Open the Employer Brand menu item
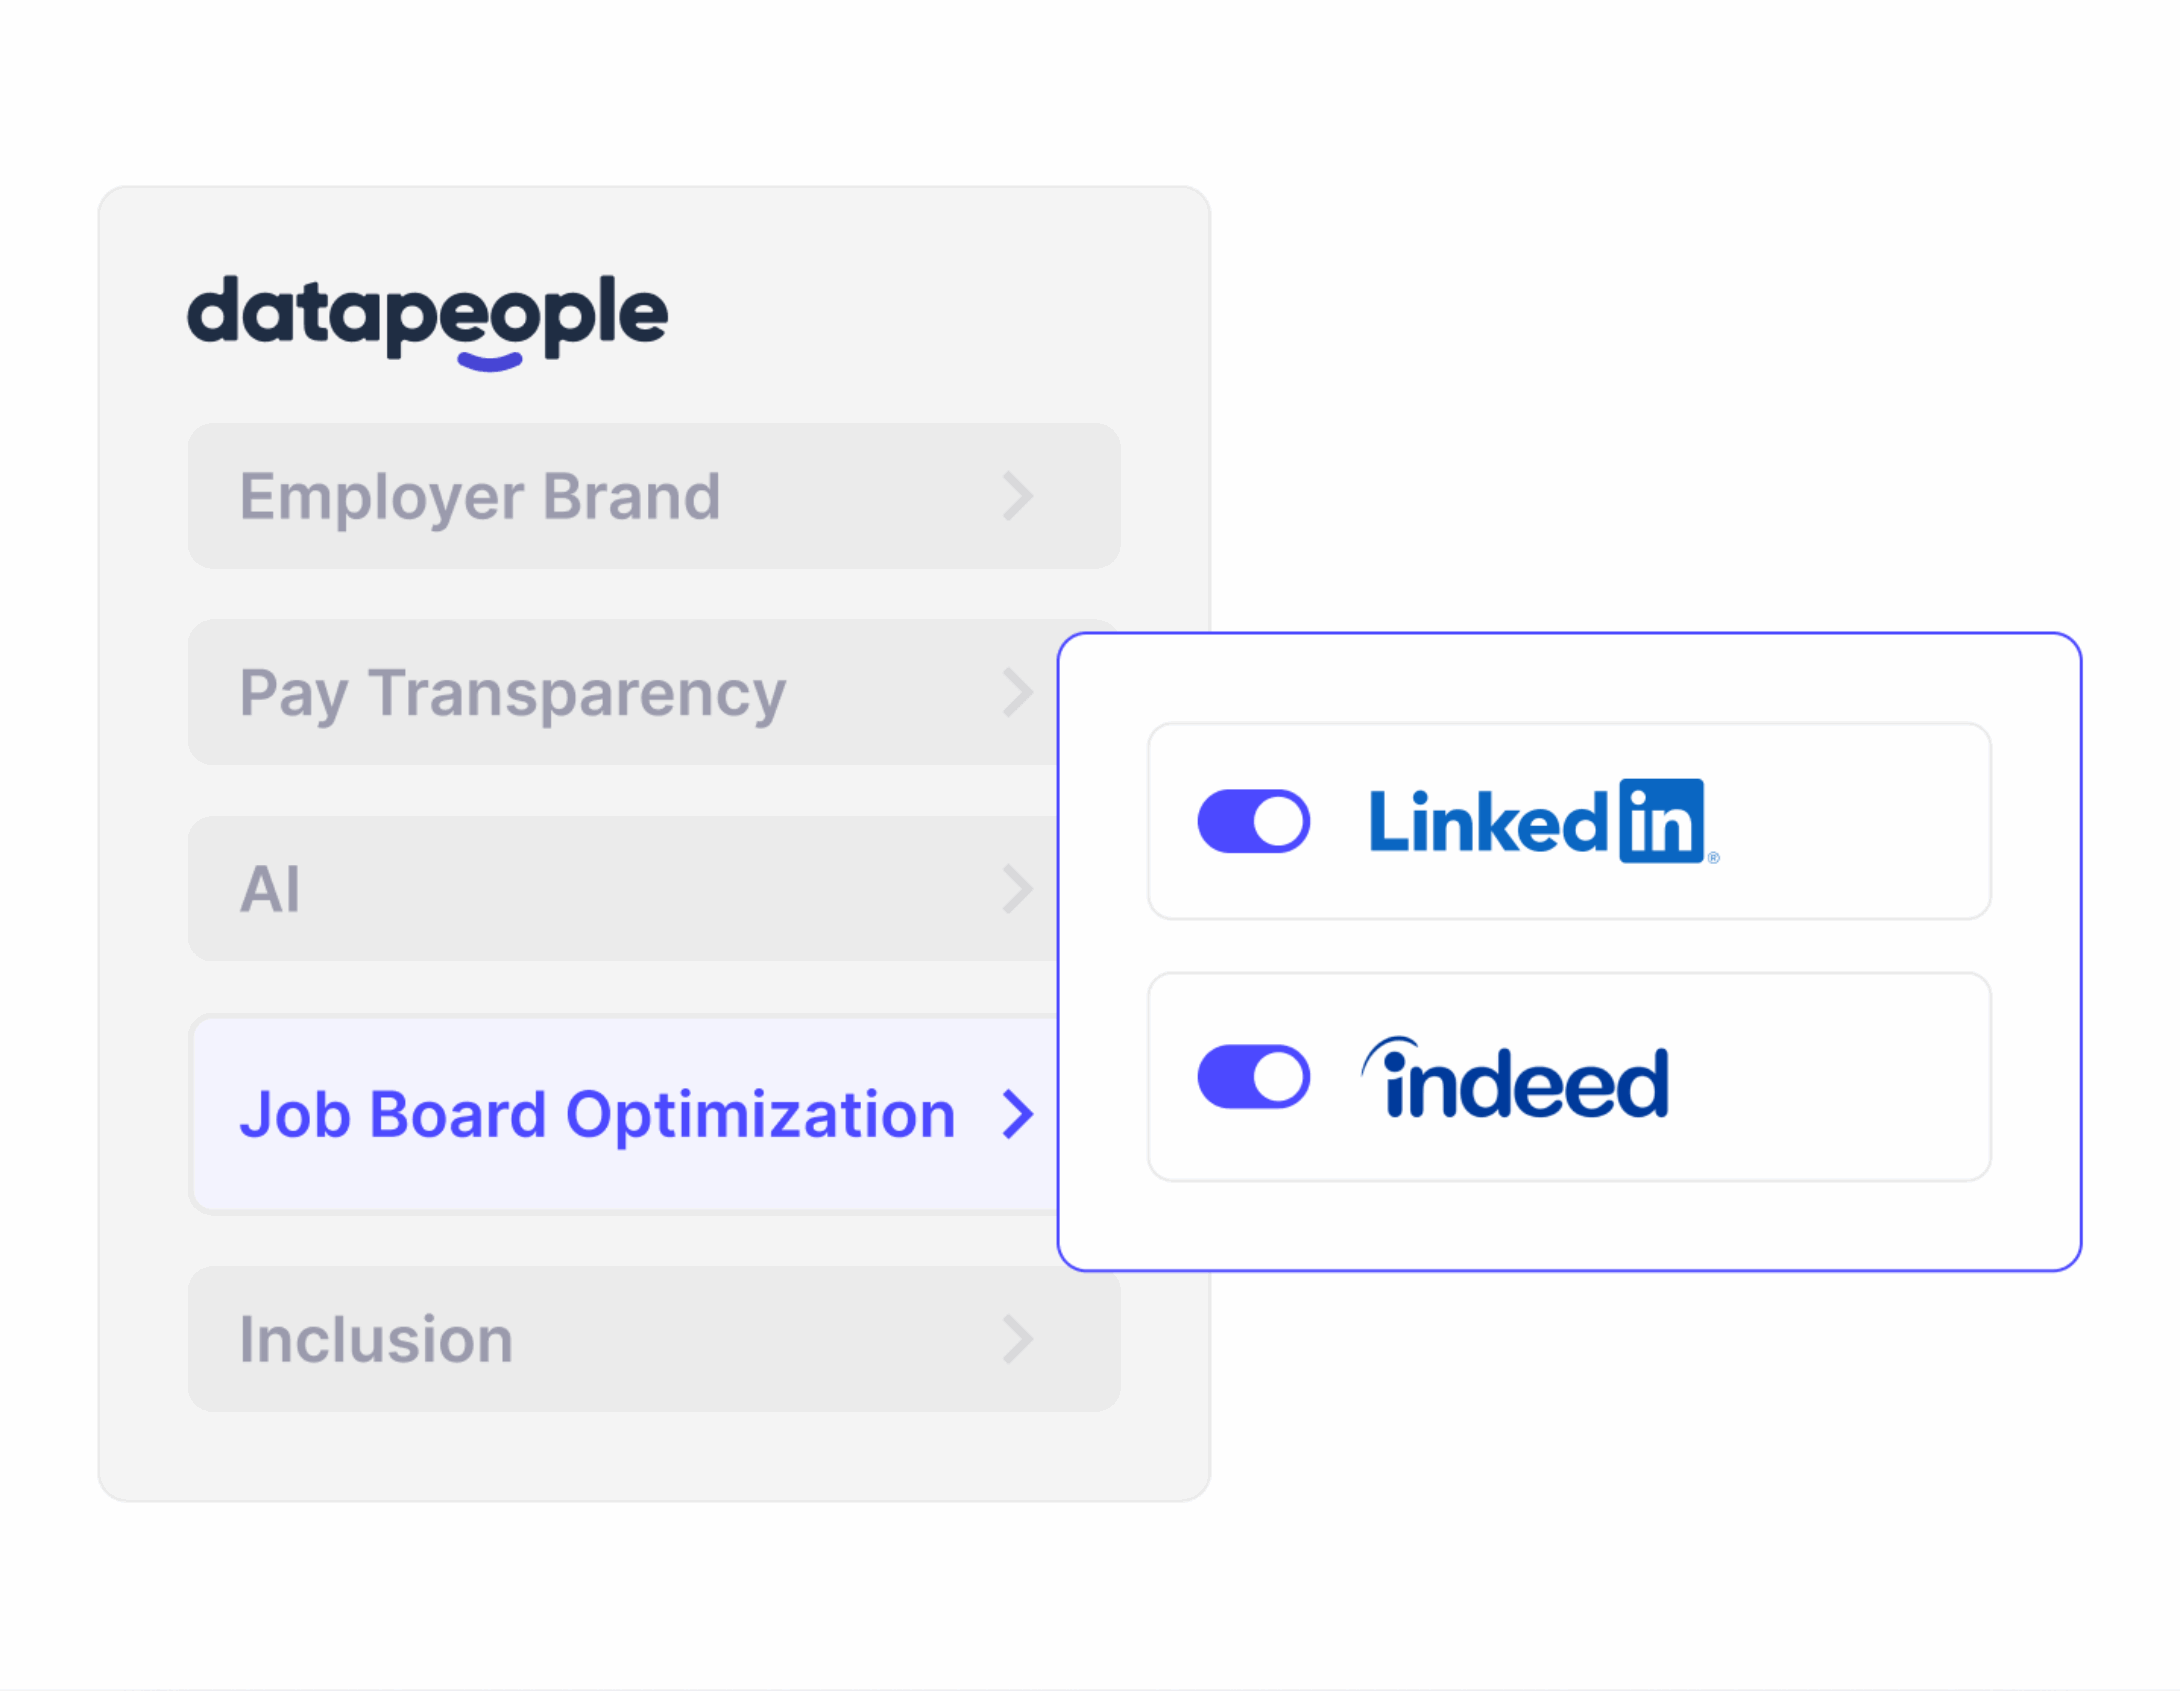 pos(480,496)
